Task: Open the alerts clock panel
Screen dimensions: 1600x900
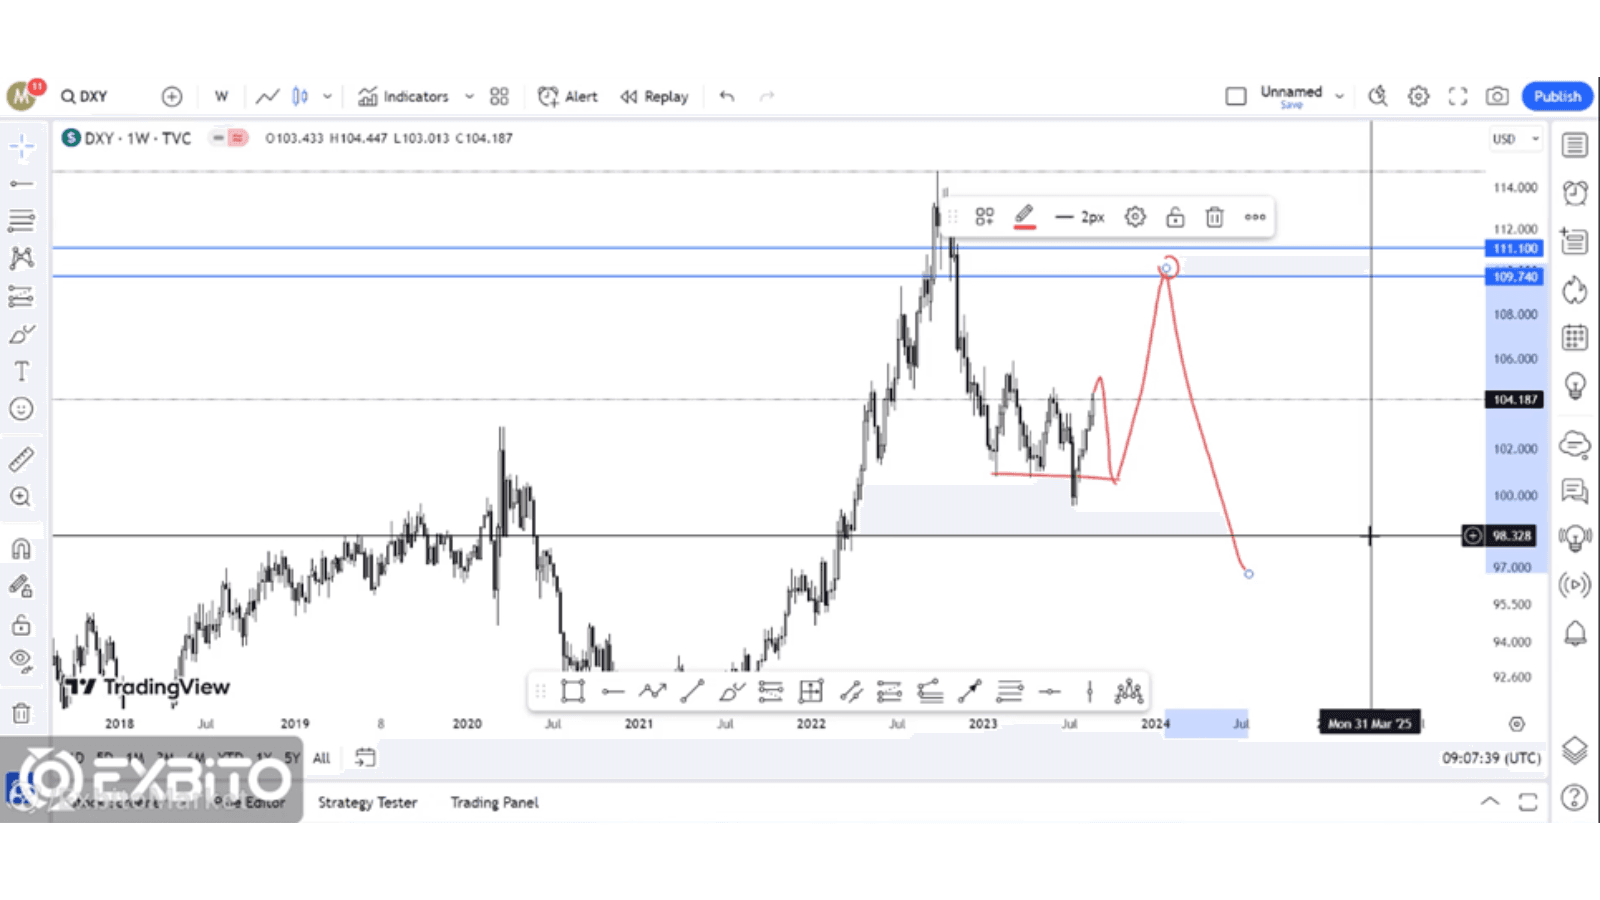Action: point(1575,193)
